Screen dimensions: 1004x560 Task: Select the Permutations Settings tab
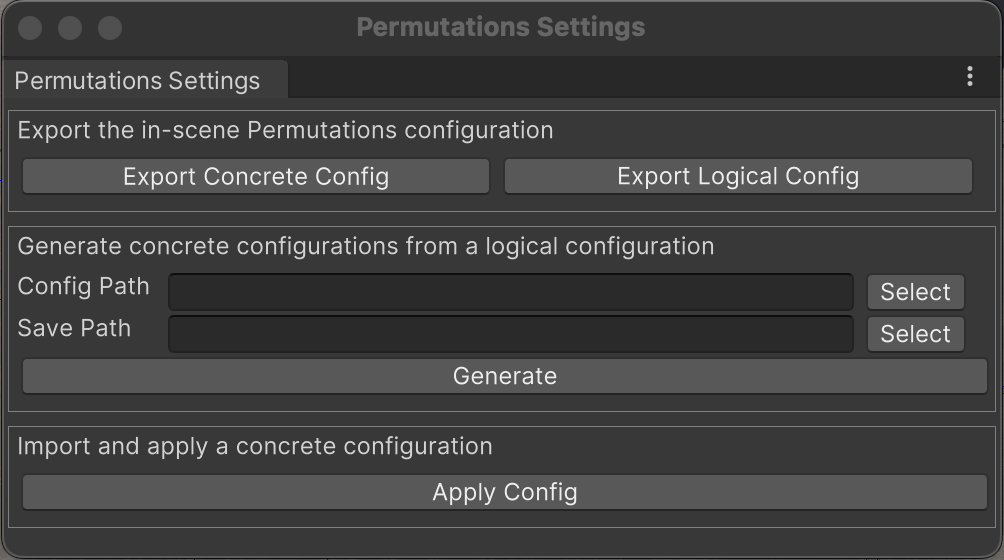[138, 81]
